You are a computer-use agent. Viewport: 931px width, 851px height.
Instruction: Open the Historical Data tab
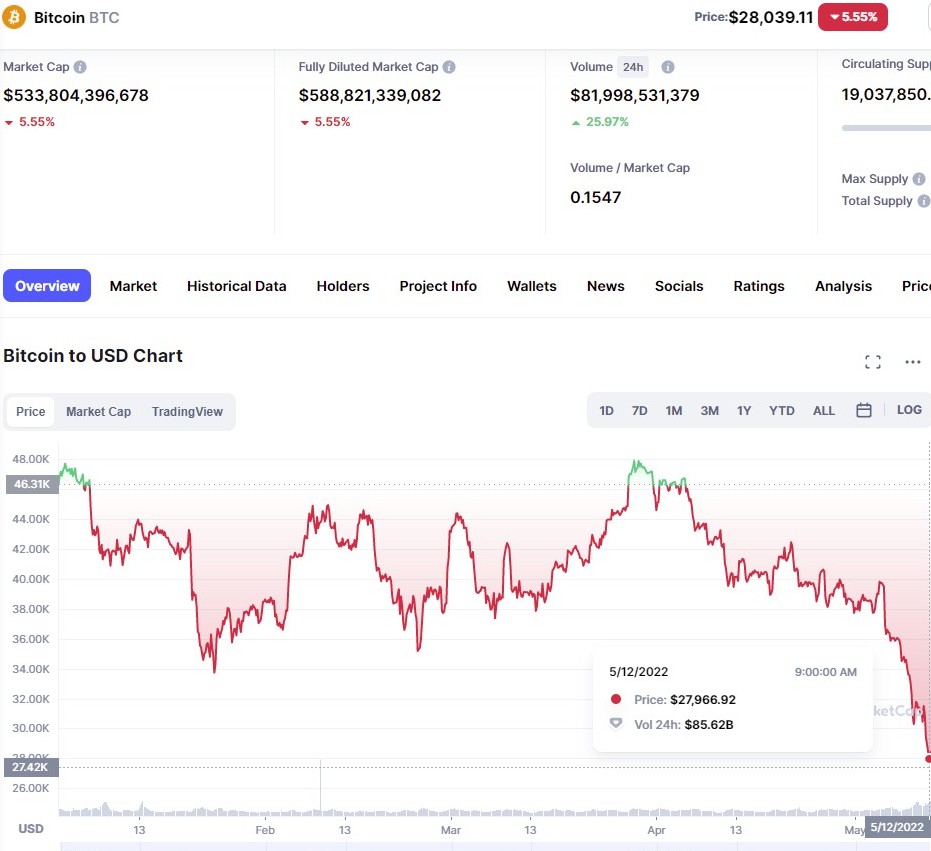(236, 286)
